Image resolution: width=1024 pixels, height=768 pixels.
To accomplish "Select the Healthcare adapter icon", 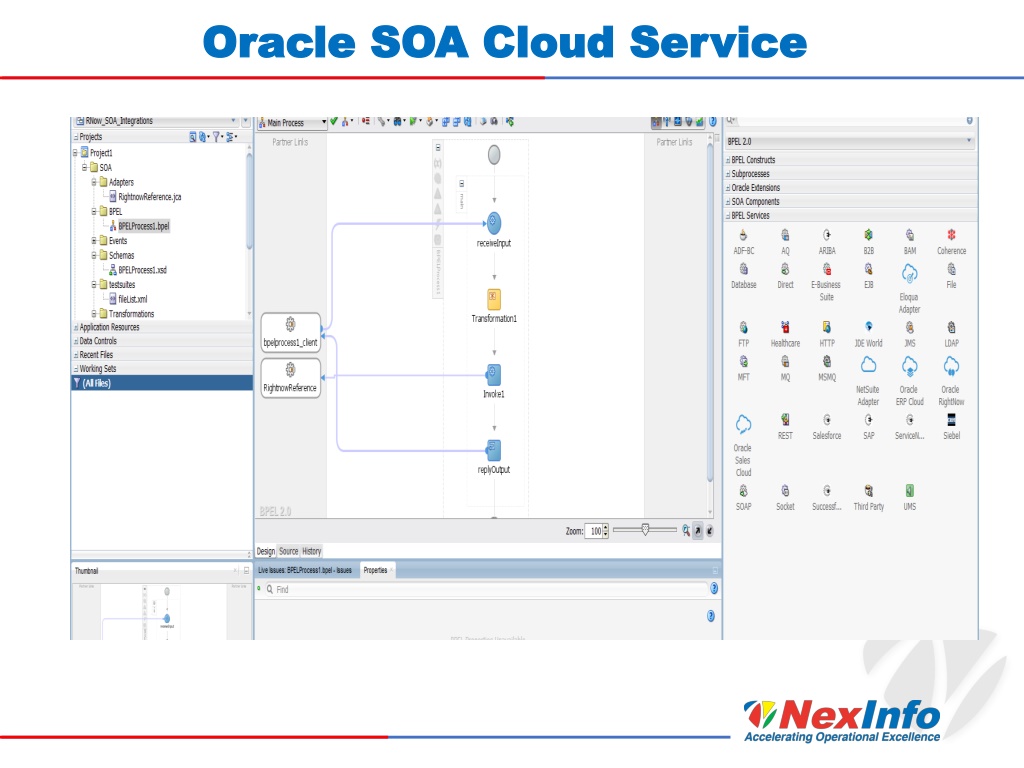I will click(785, 328).
